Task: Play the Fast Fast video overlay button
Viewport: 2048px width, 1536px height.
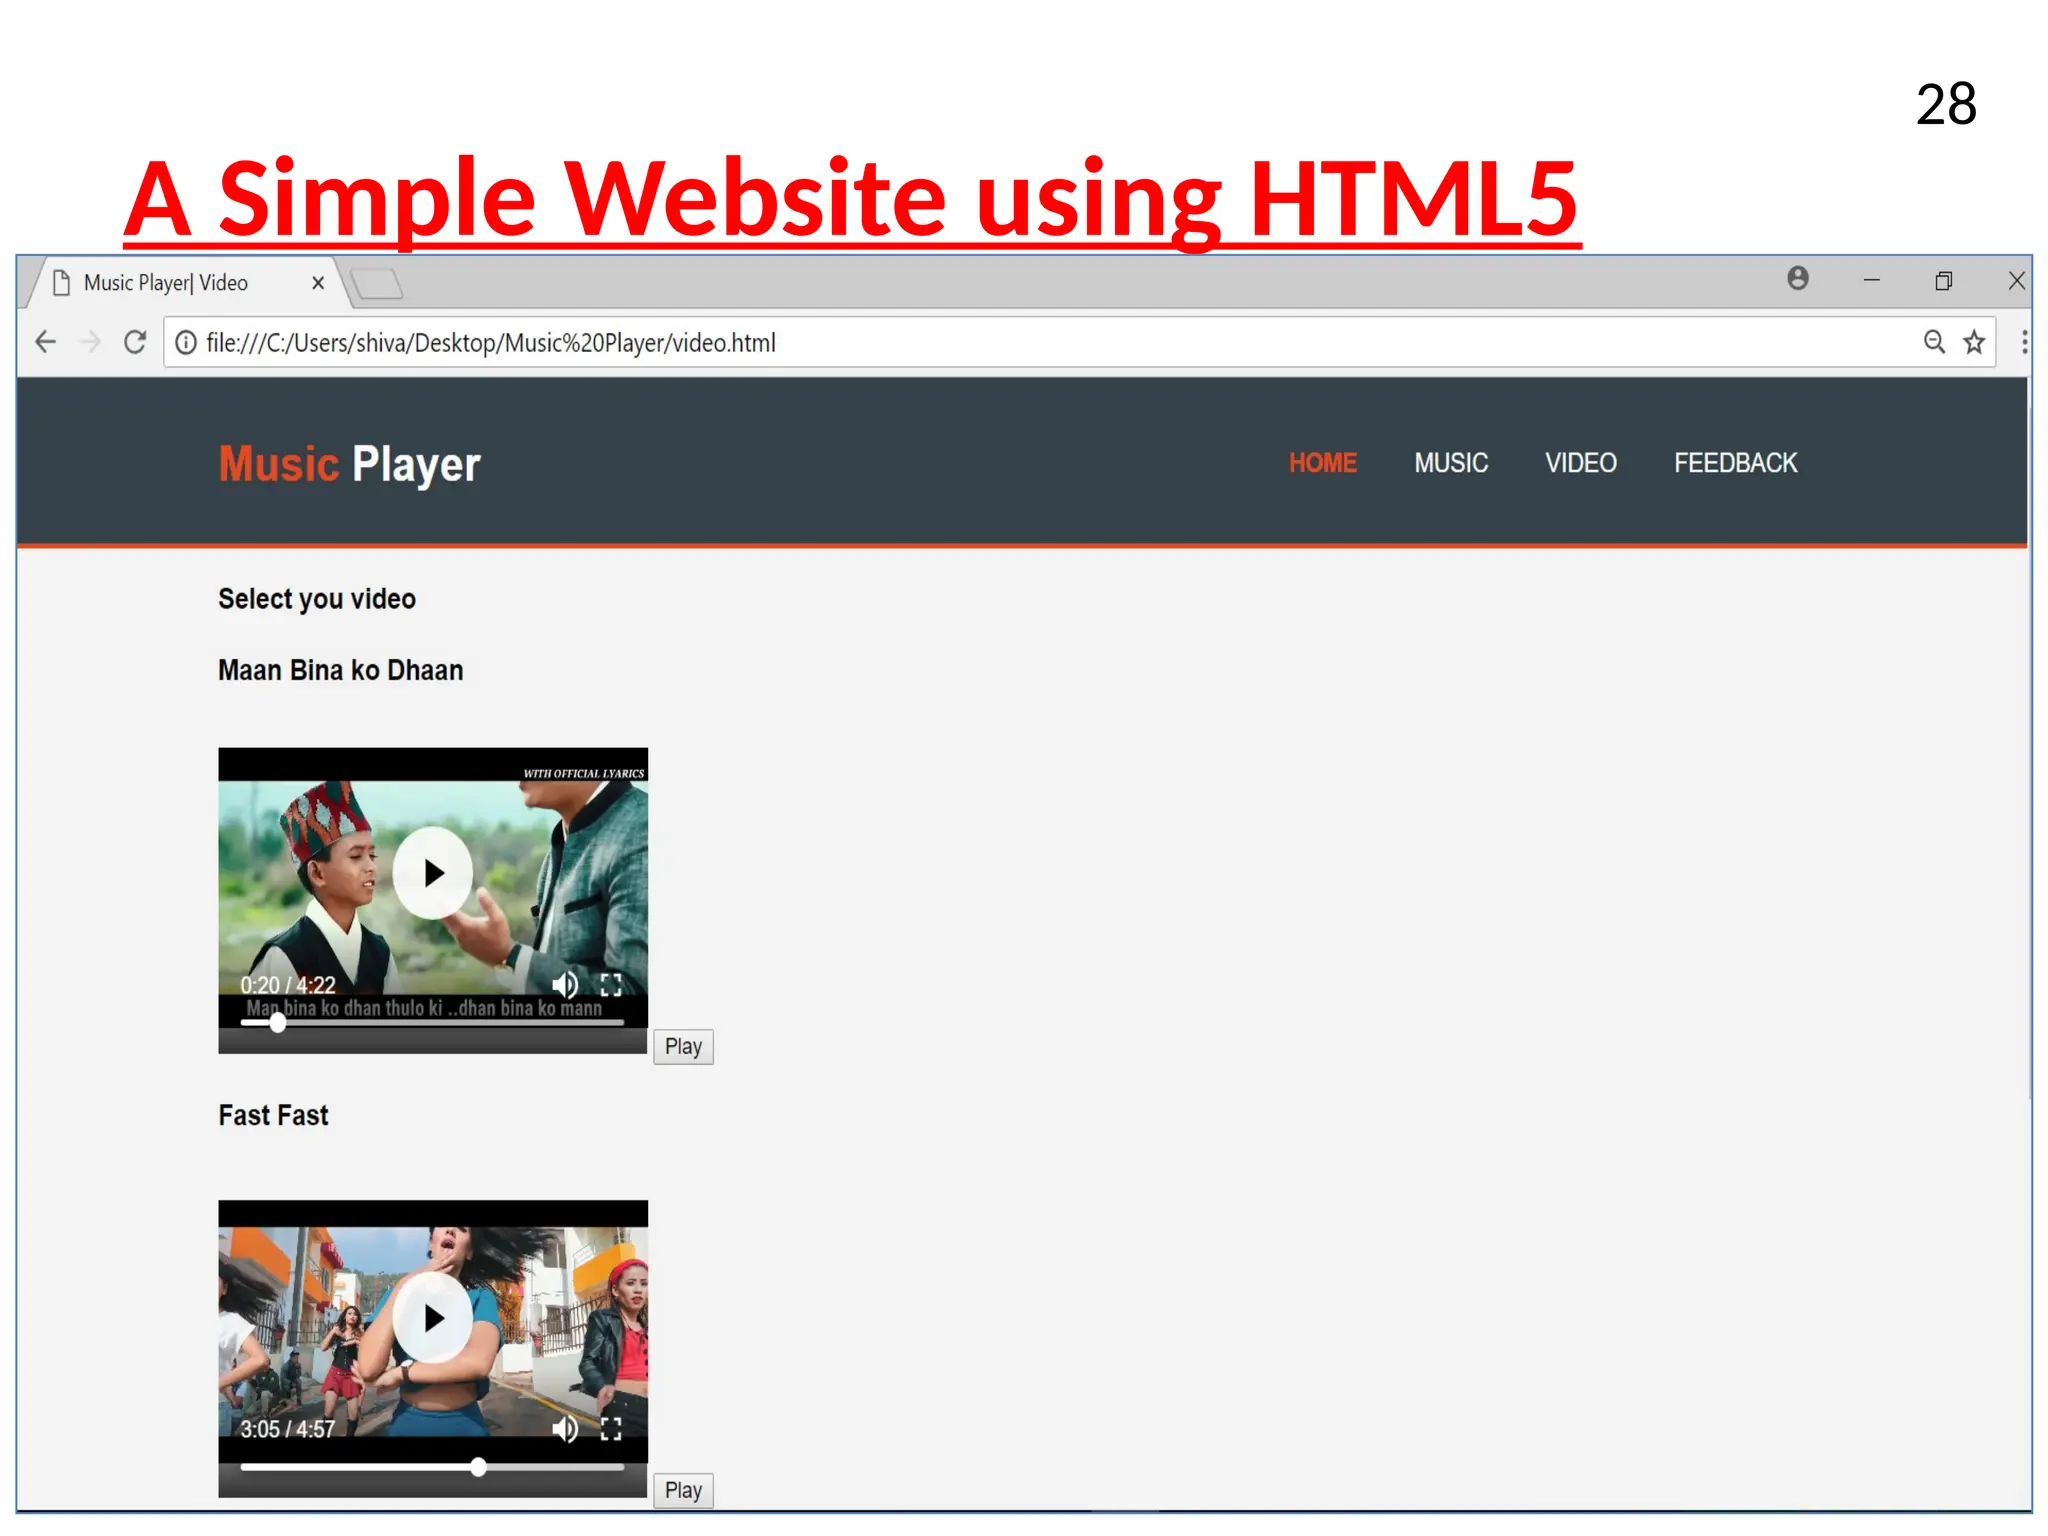Action: 433,1318
